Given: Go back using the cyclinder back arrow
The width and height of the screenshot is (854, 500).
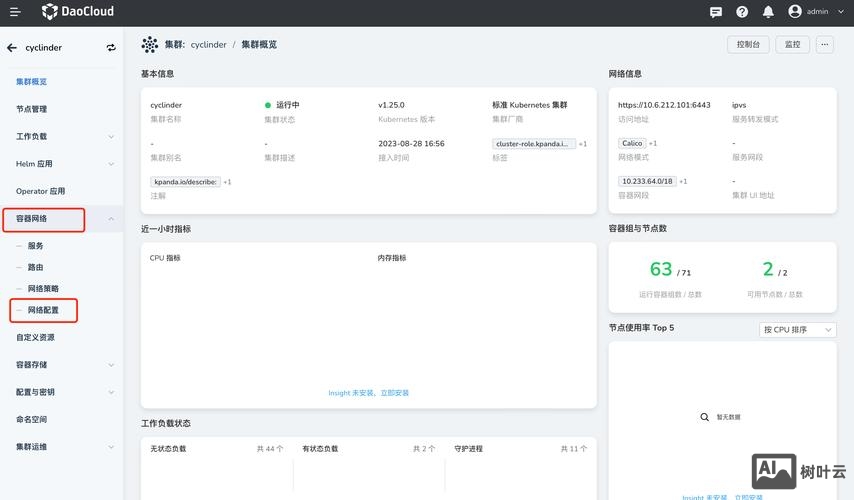Looking at the screenshot, I should coord(12,48).
